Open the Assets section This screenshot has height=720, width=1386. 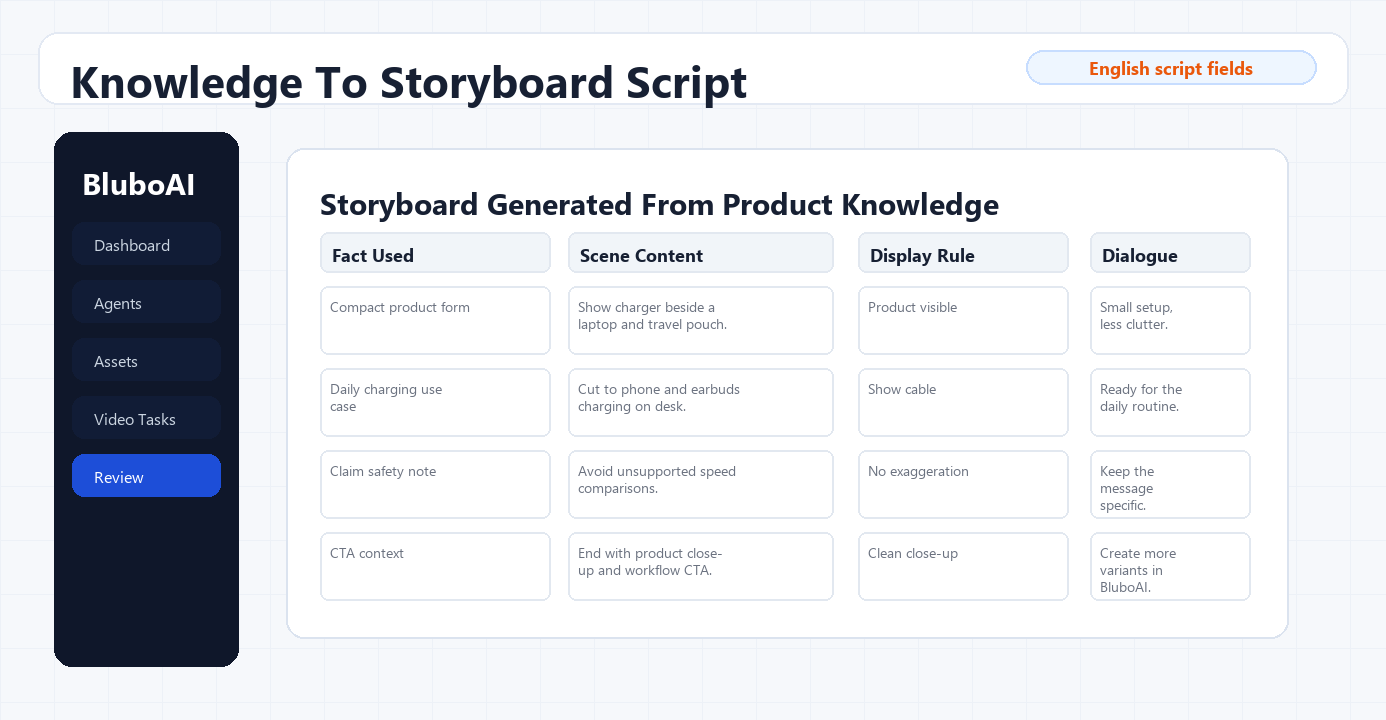click(x=146, y=361)
